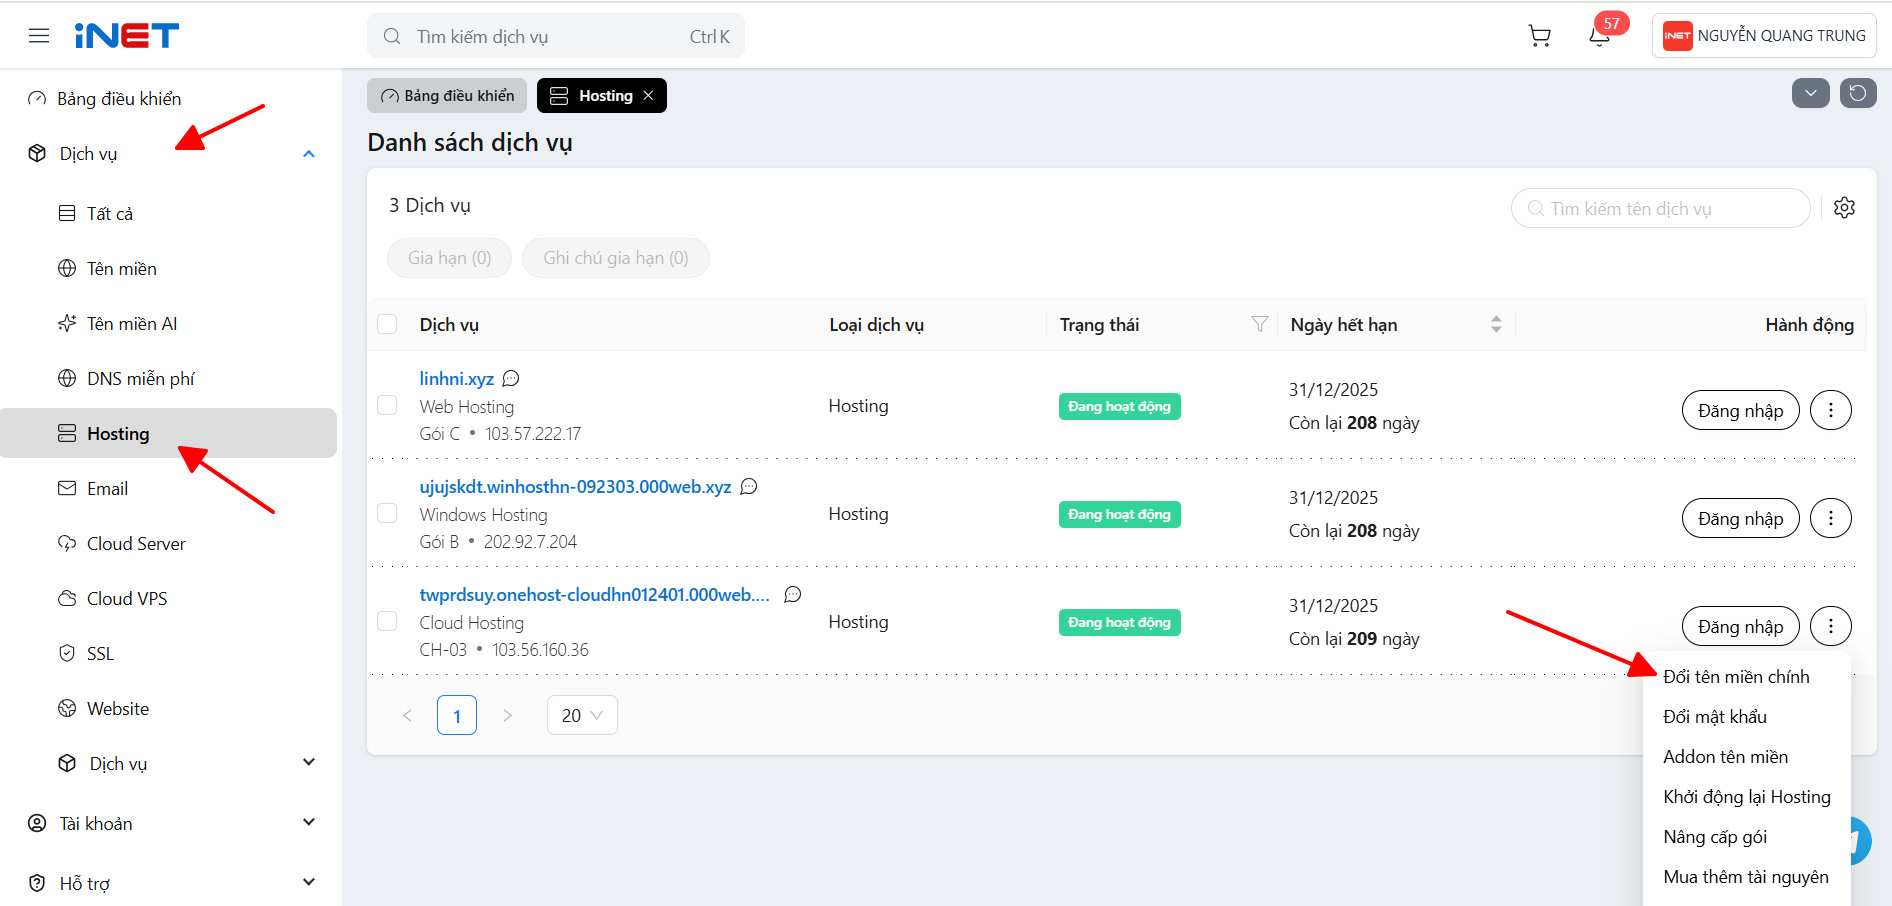The height and width of the screenshot is (906, 1892).
Task: Toggle the select-all checkbox in table header
Action: [387, 324]
